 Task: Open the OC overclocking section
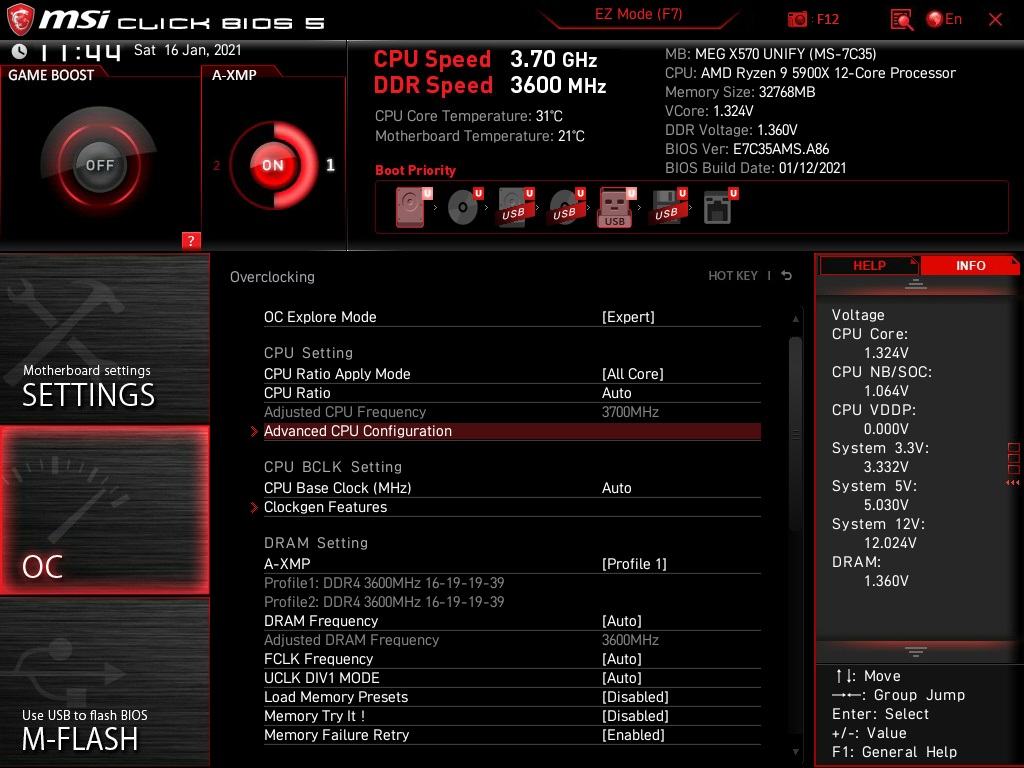click(x=104, y=511)
